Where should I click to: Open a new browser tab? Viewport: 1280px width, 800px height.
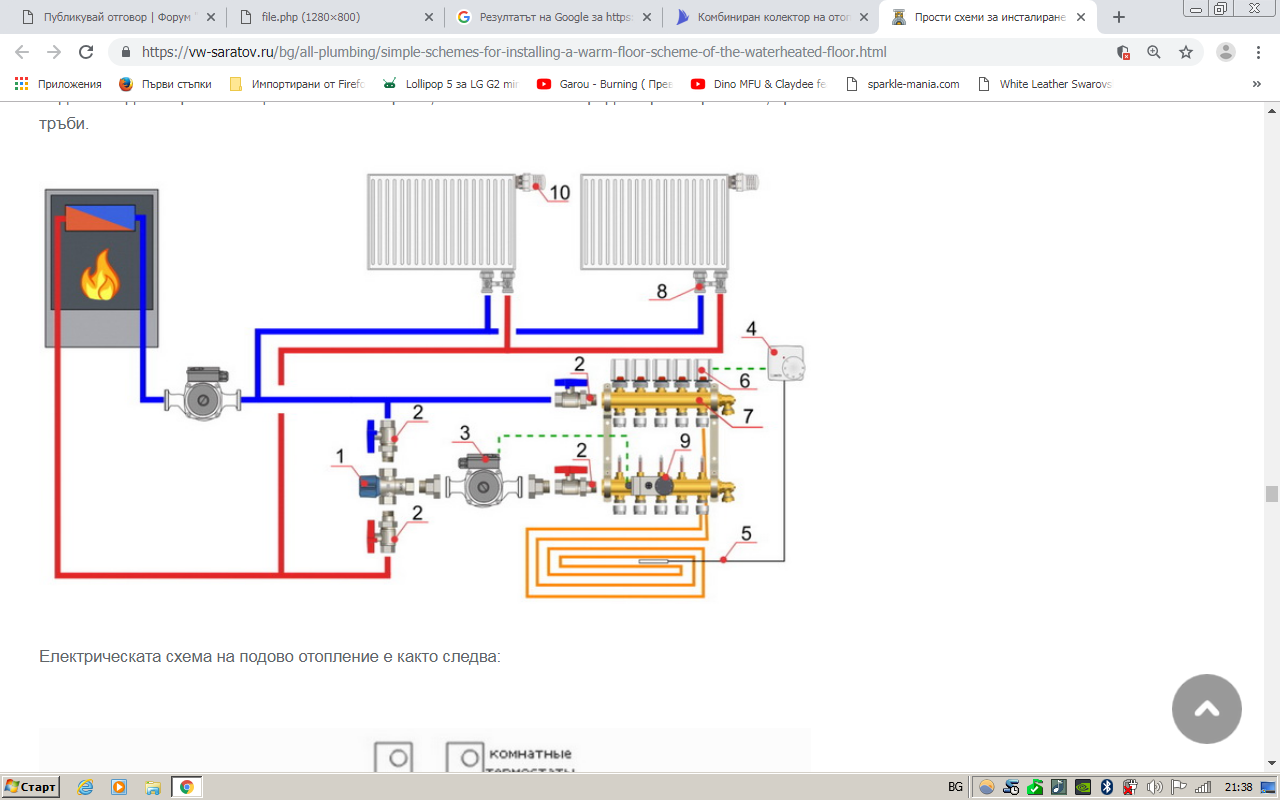[x=1118, y=17]
